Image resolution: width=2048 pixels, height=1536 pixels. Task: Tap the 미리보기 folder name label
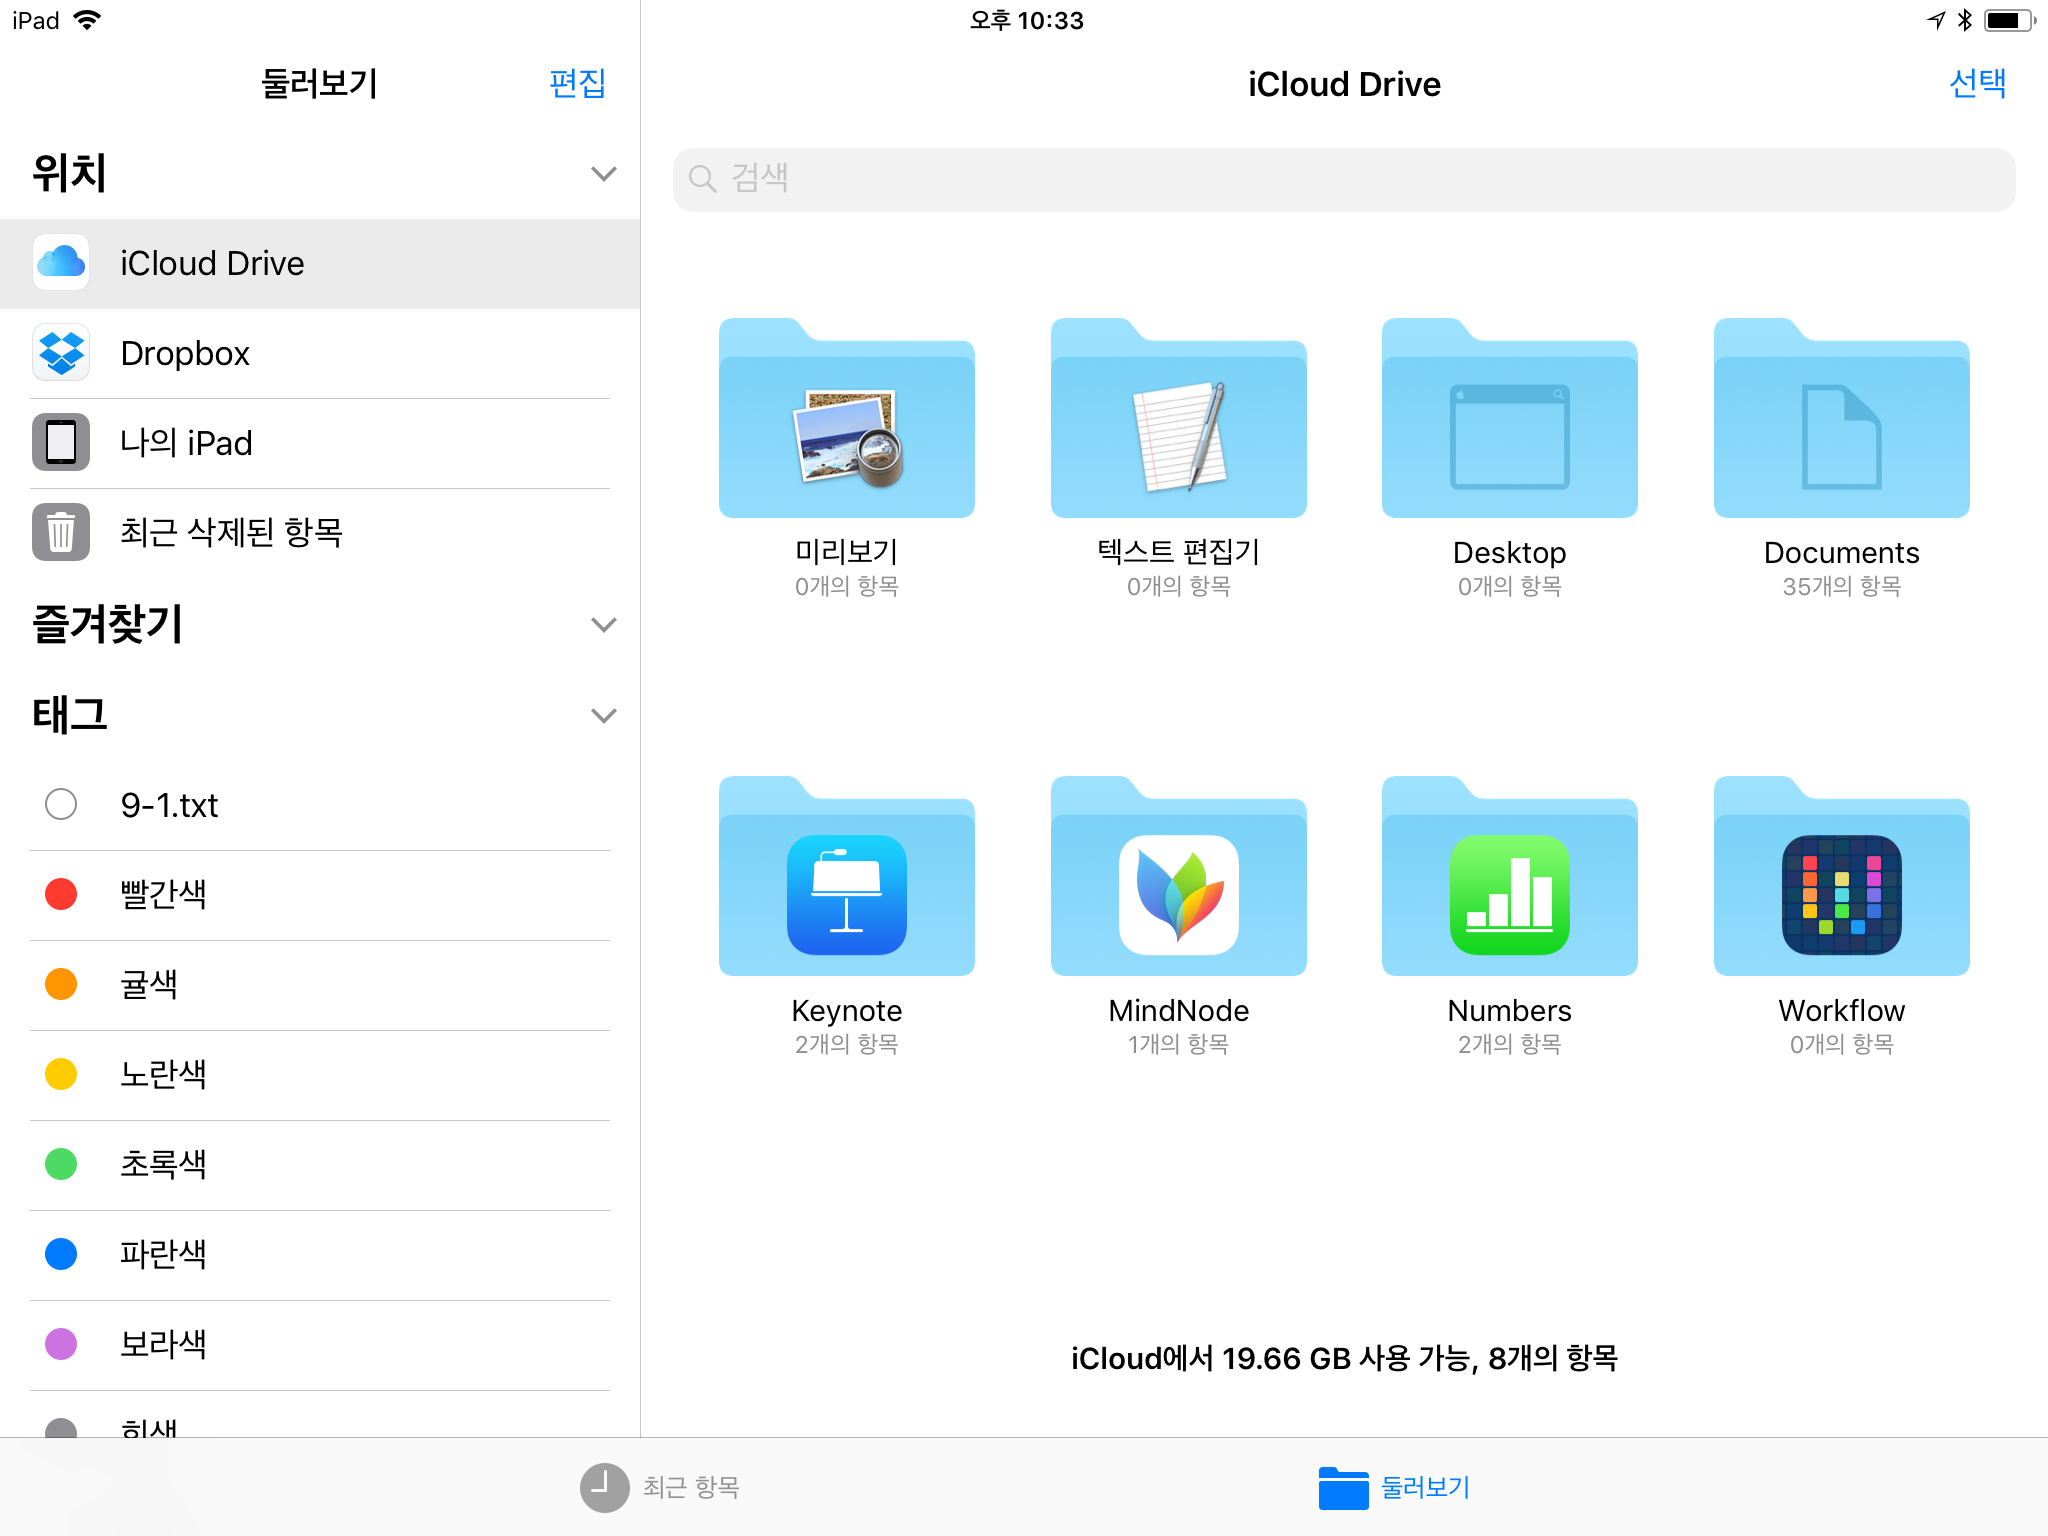click(x=846, y=552)
